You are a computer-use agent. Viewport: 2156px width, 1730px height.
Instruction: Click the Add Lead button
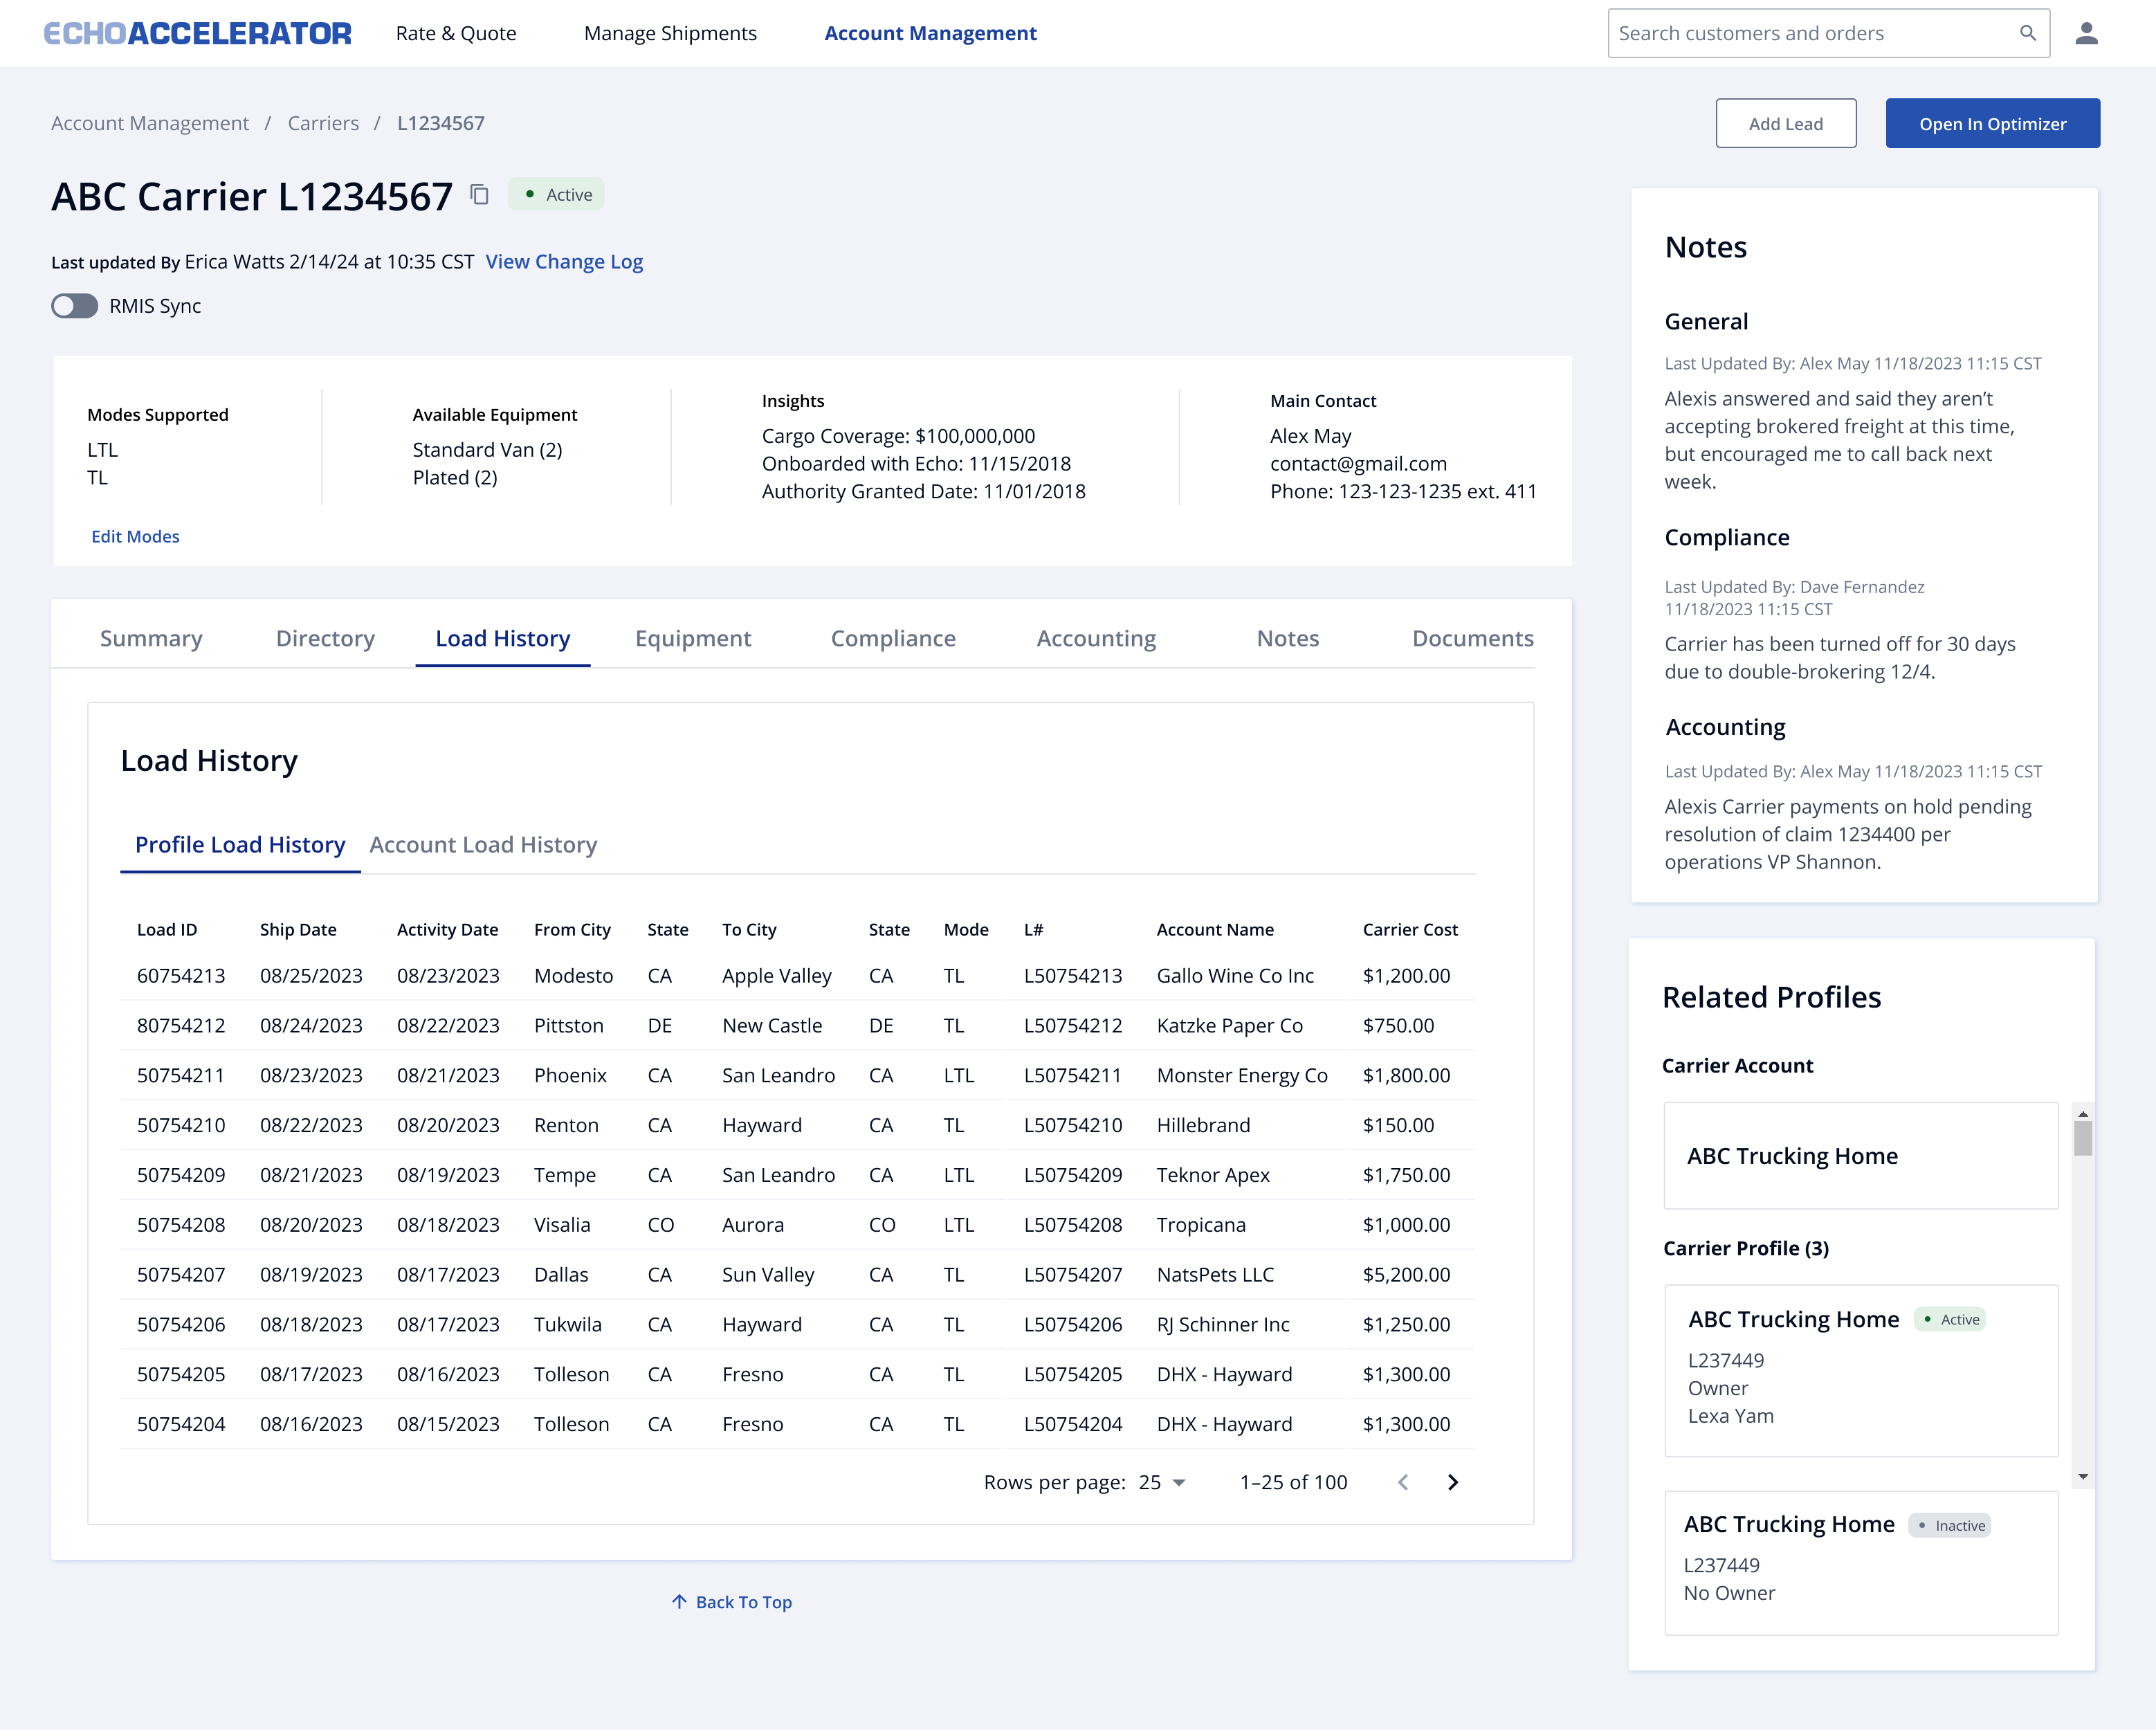(x=1786, y=123)
